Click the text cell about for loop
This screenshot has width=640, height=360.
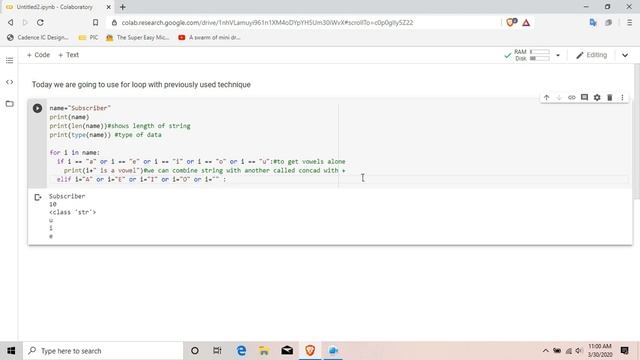[141, 84]
